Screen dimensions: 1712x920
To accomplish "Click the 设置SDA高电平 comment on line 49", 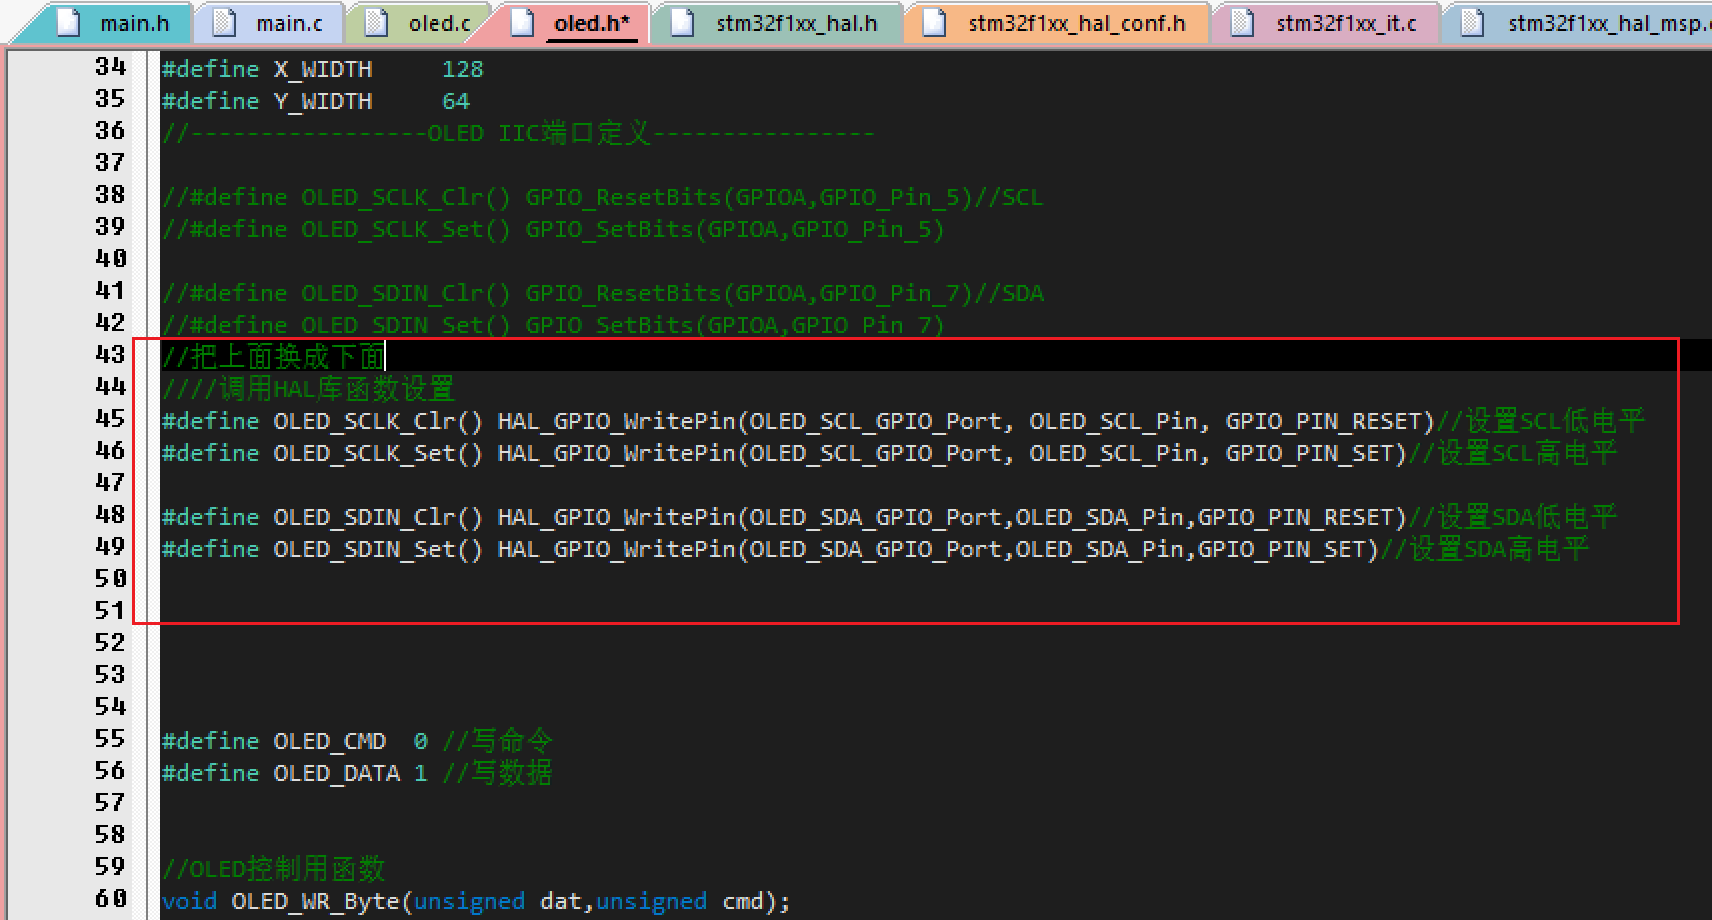I will (1484, 549).
